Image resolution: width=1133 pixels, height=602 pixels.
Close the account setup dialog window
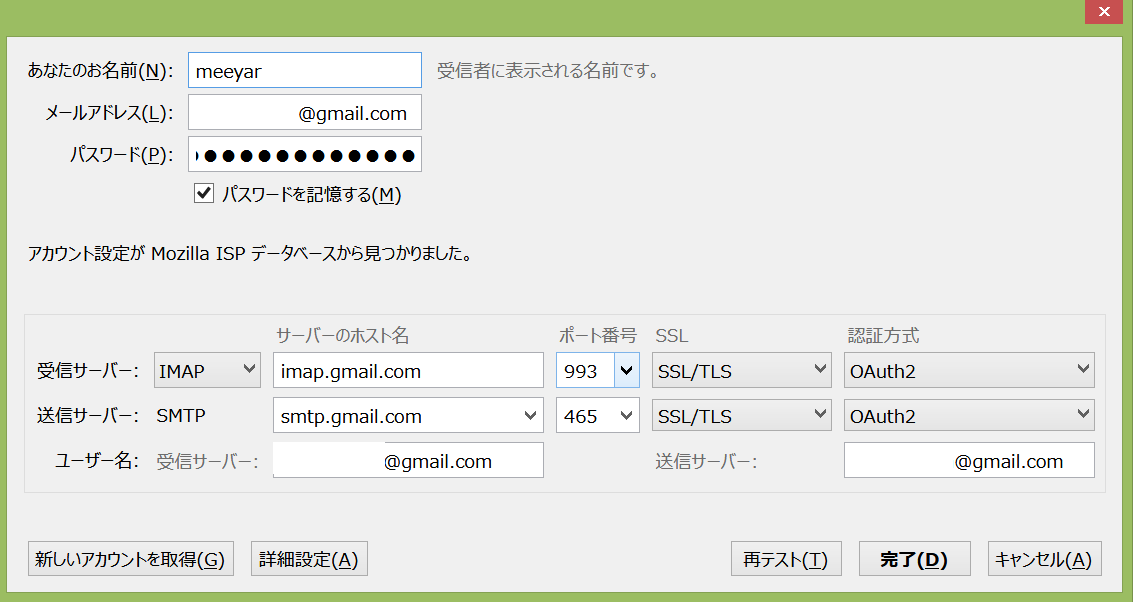(x=1102, y=11)
